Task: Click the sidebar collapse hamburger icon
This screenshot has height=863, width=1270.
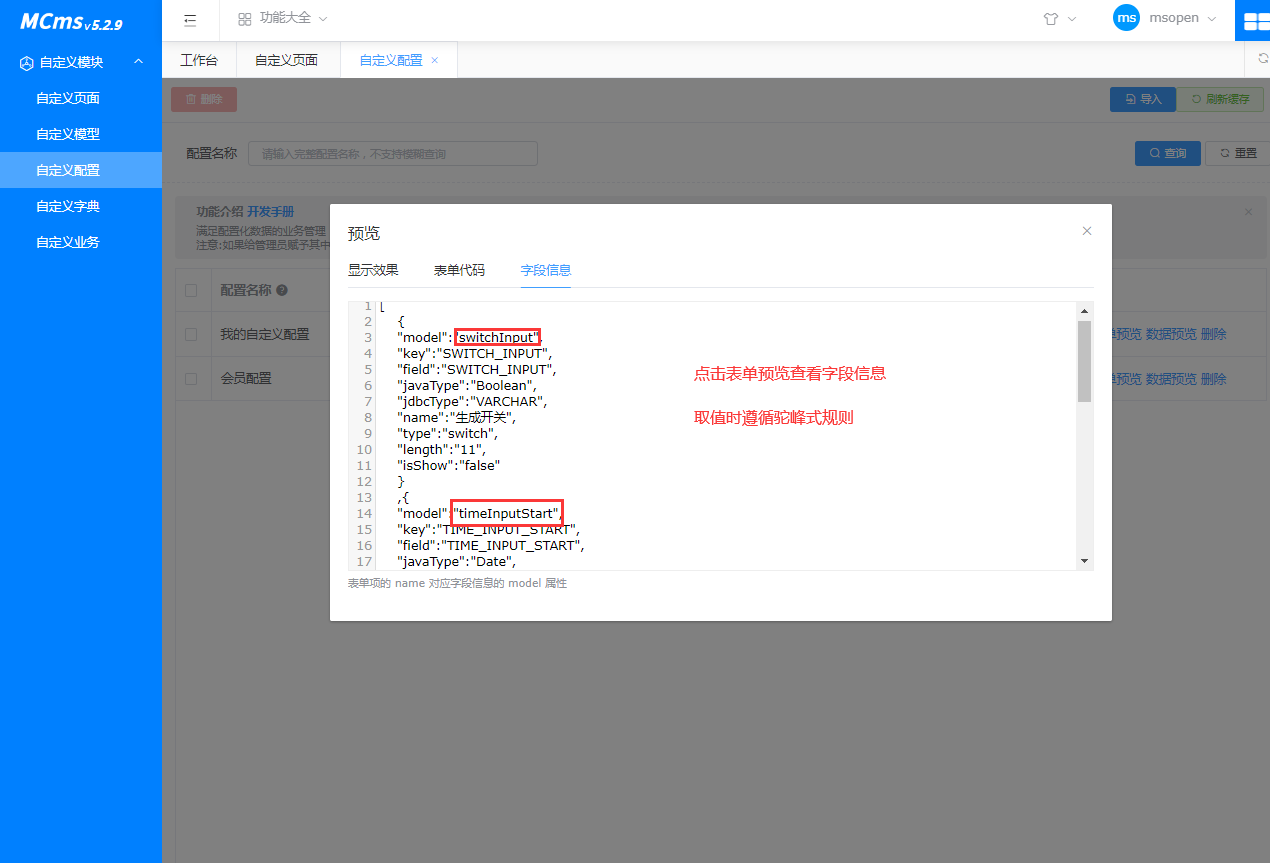Action: pos(190,19)
